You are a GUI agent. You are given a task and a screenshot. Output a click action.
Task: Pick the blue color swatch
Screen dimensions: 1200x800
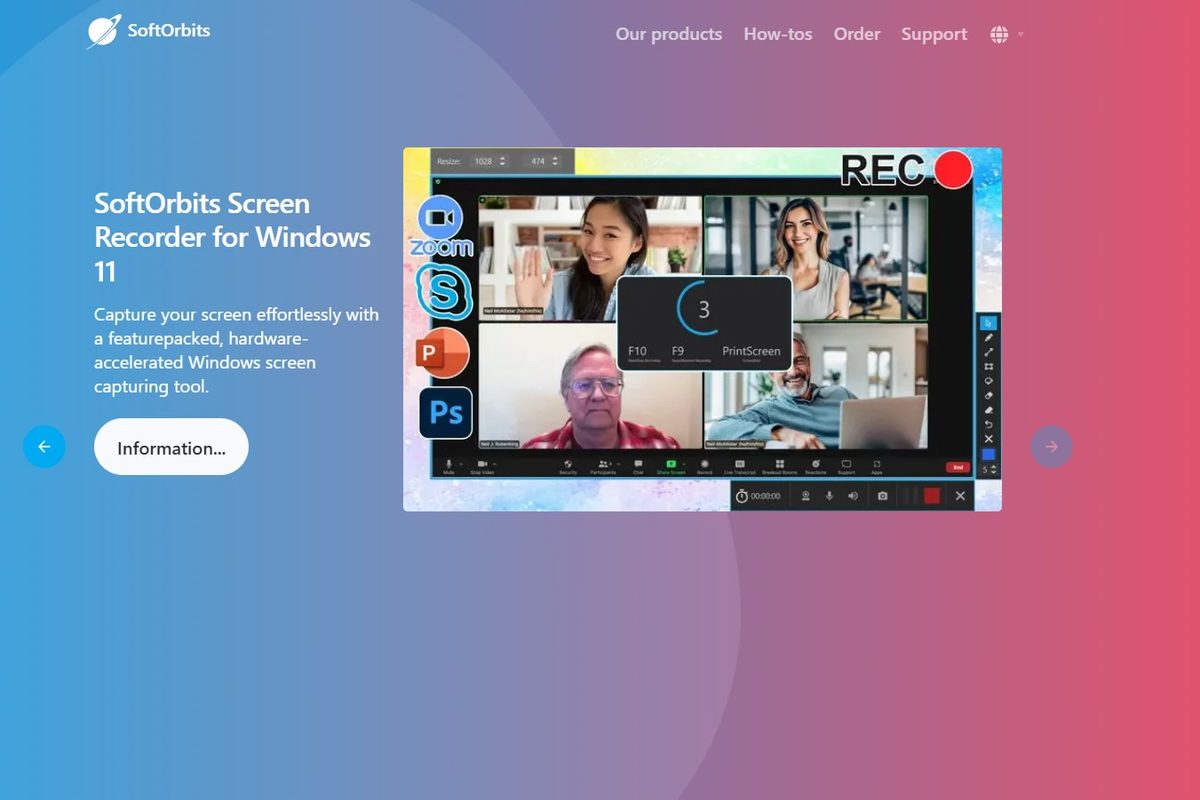pos(988,454)
